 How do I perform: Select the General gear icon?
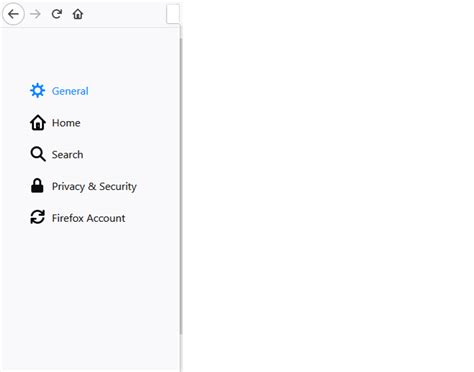point(37,90)
